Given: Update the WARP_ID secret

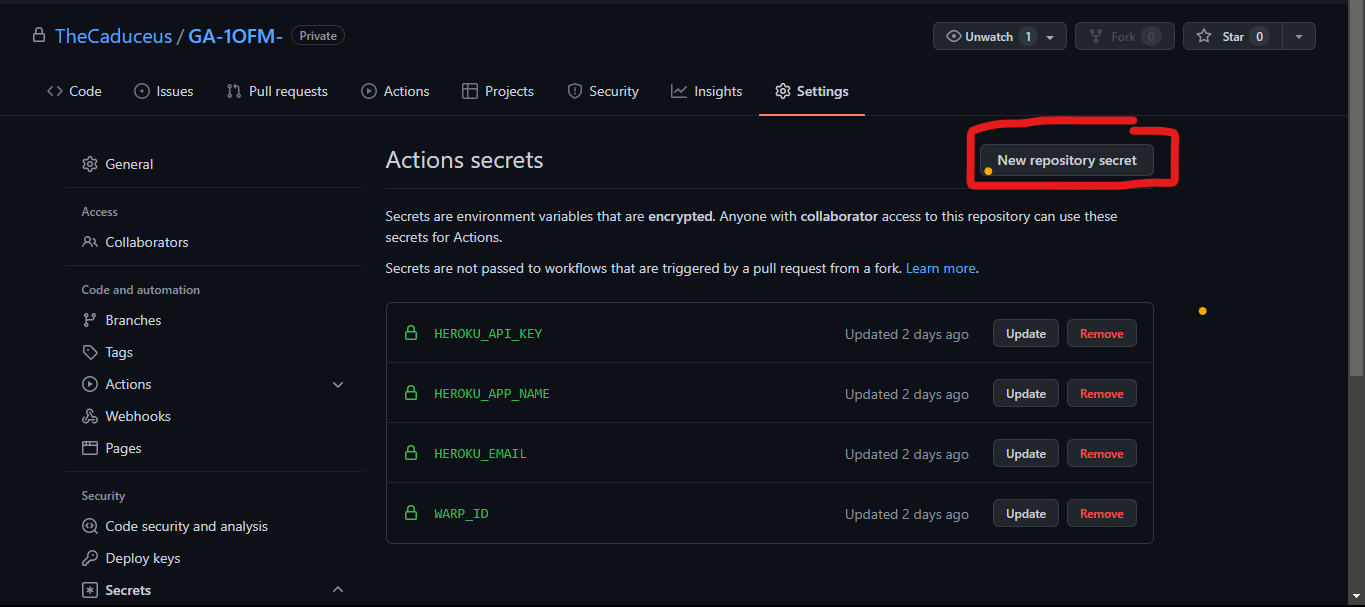Looking at the screenshot, I should tap(1026, 513).
